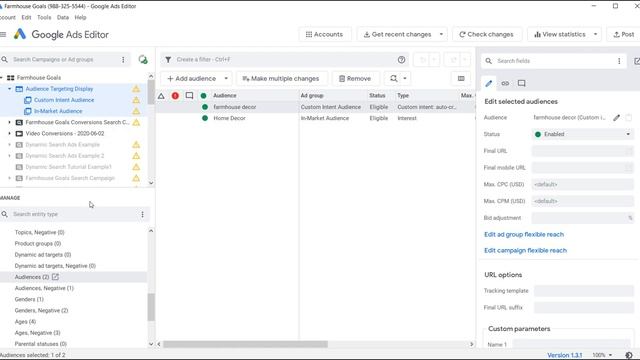
Task: Select the Home Decor audience row
Action: click(315, 118)
